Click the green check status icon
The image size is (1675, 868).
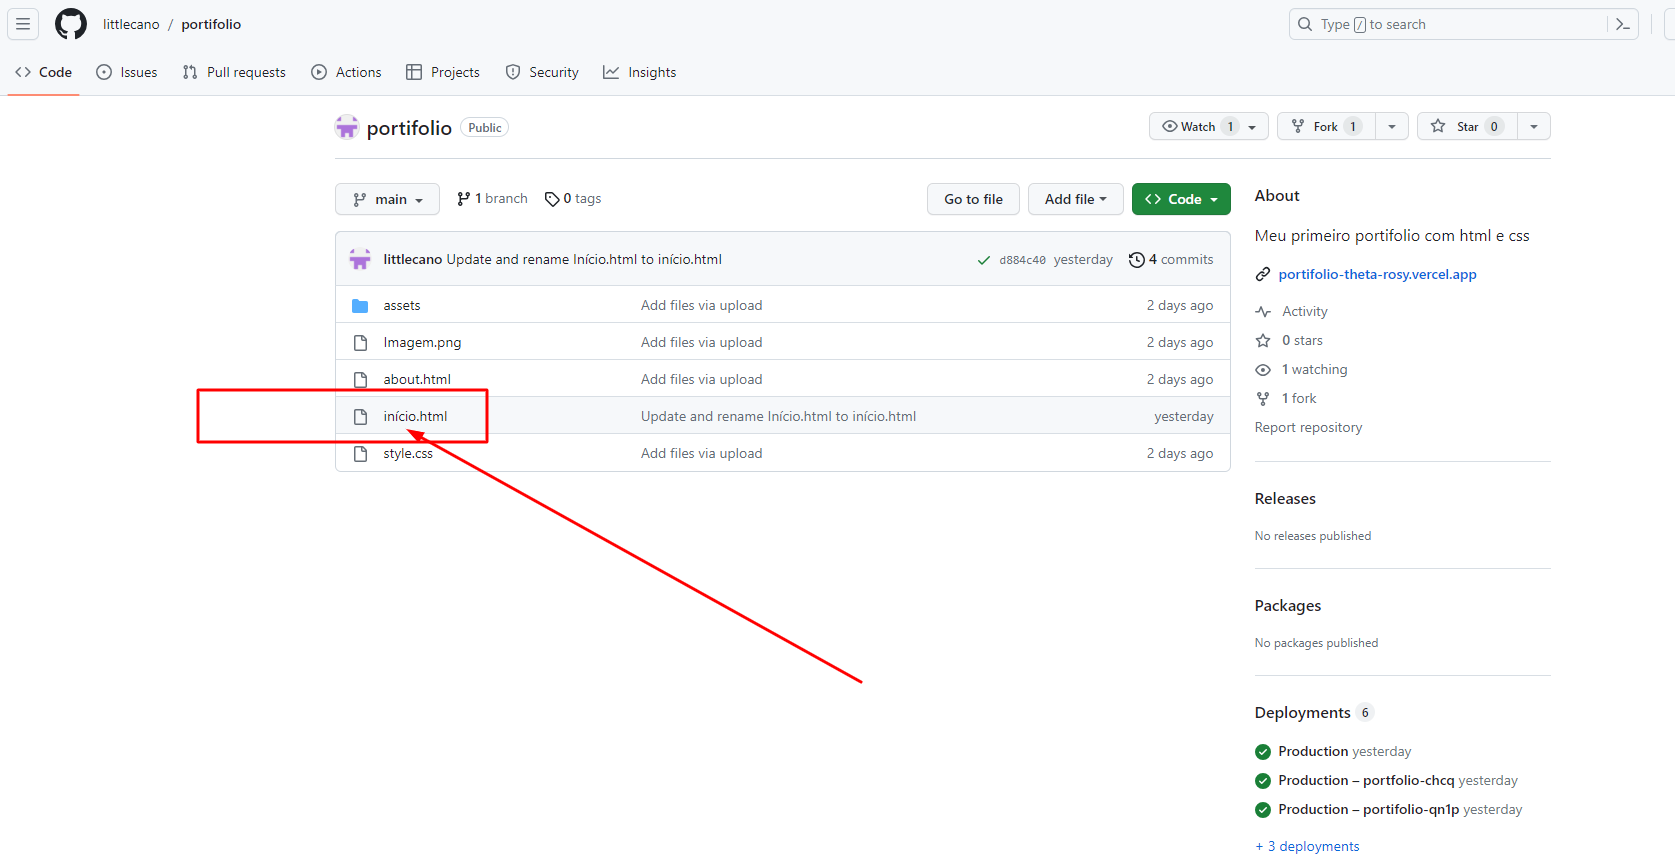(x=984, y=260)
